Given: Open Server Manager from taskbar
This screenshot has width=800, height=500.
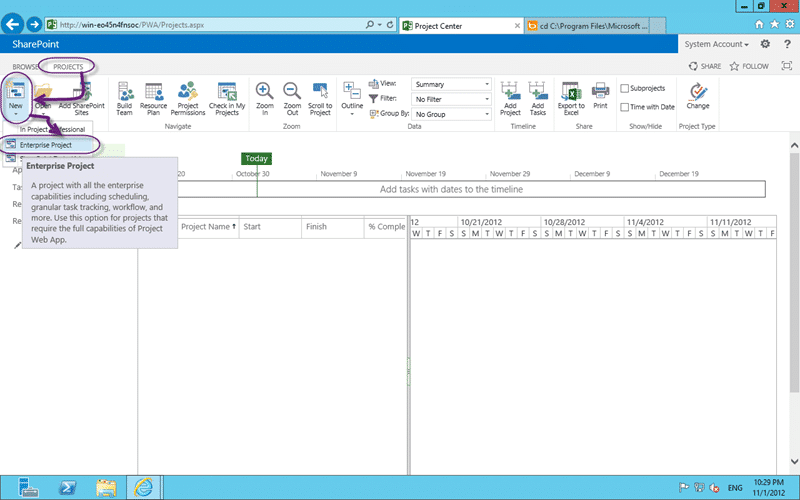Looking at the screenshot, I should tap(28, 488).
